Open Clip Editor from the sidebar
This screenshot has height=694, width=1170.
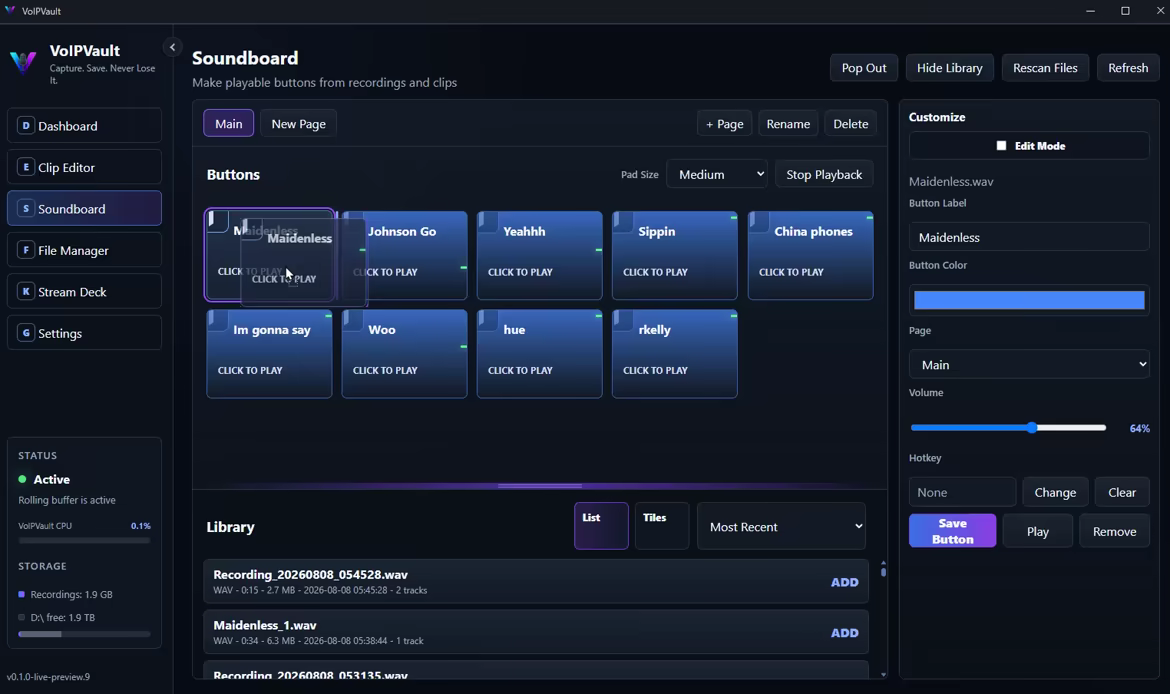[84, 167]
